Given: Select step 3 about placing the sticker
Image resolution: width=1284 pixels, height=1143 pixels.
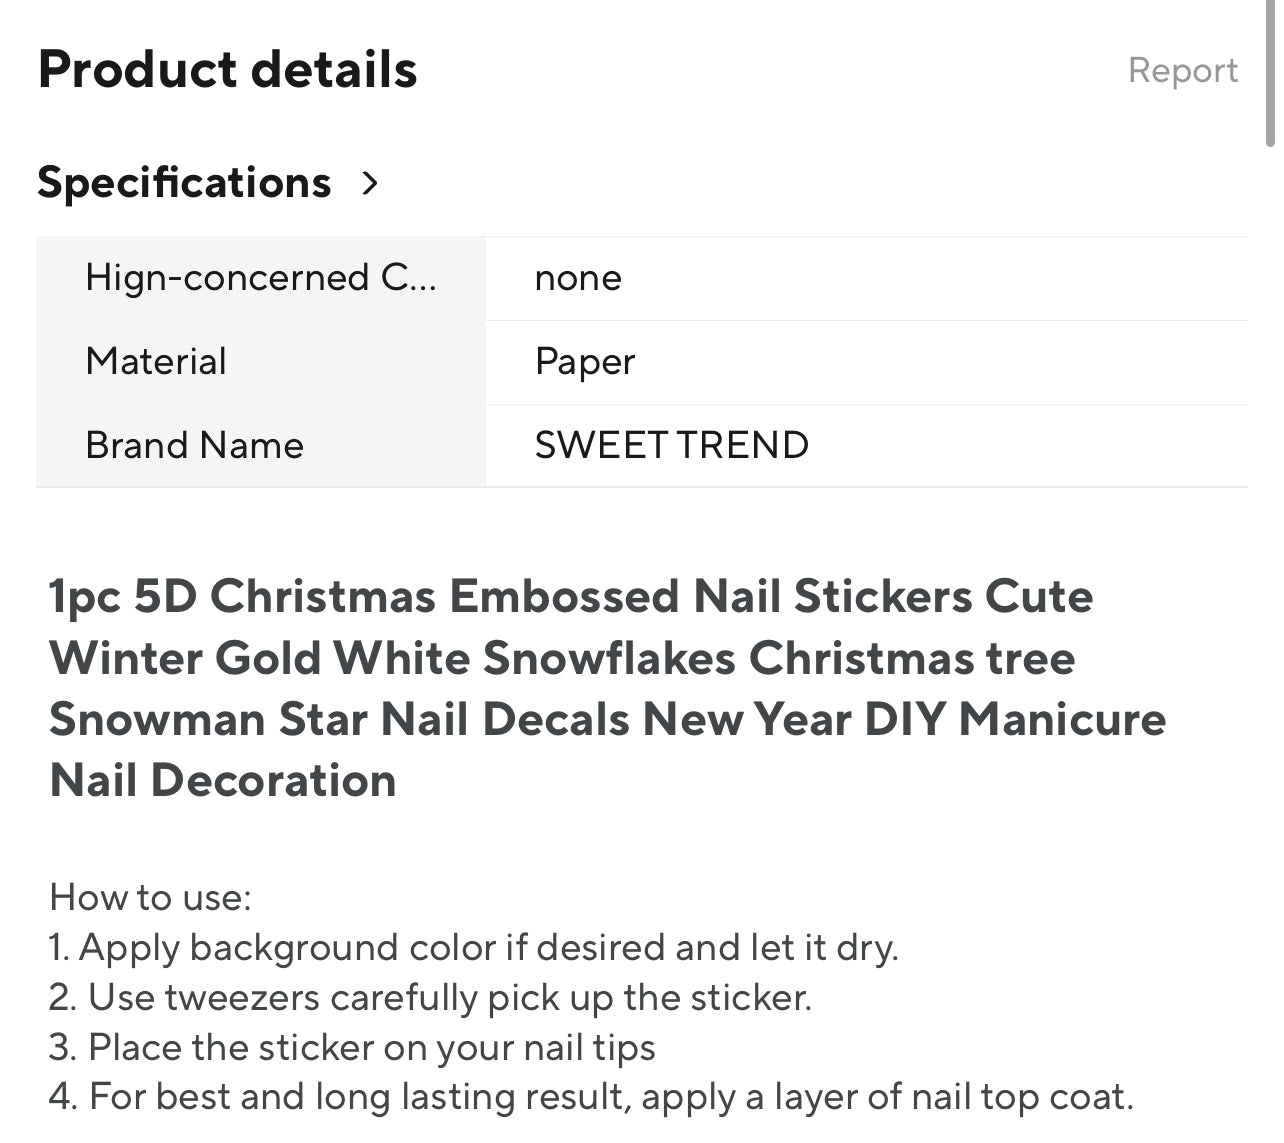Looking at the screenshot, I should point(352,1047).
